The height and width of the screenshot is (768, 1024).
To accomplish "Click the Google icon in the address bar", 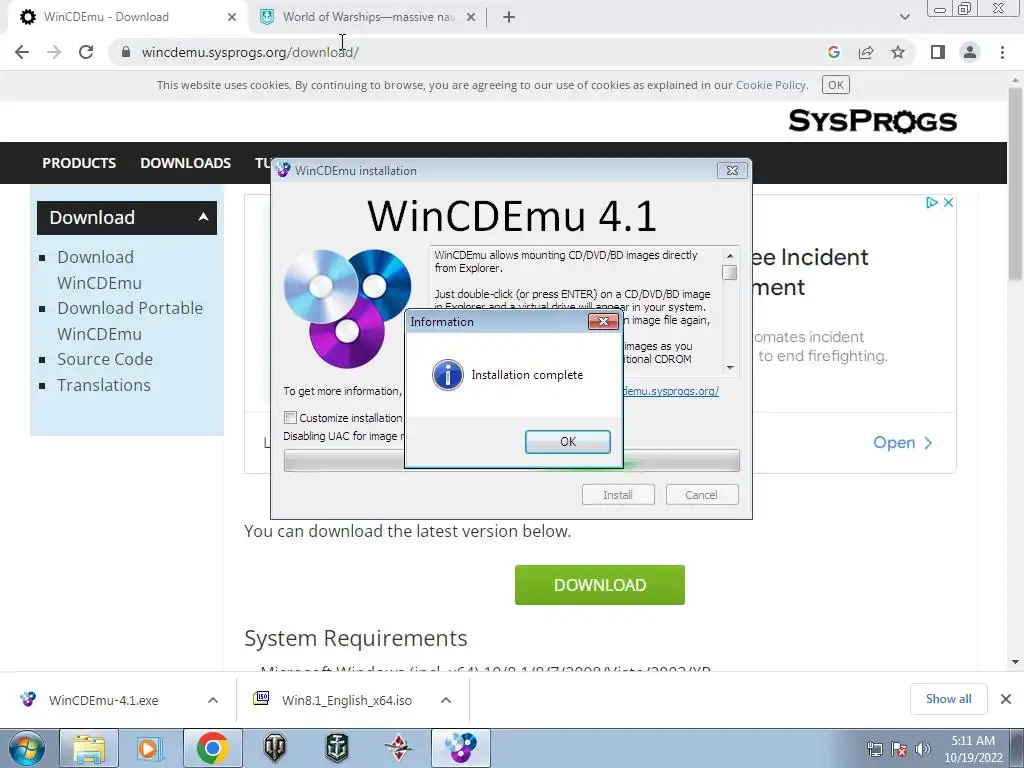I will point(833,52).
